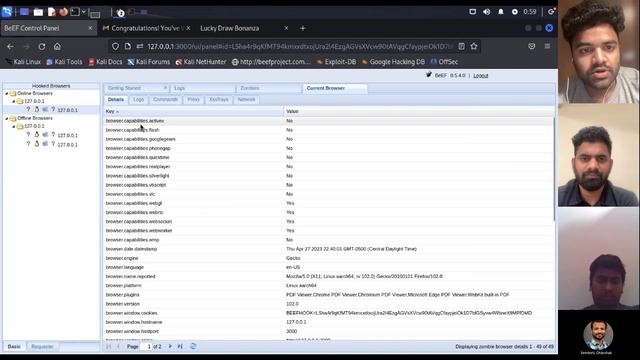Open the Google Hacking DB bookmark
Viewport: 640px width, 360px height.
[393, 62]
